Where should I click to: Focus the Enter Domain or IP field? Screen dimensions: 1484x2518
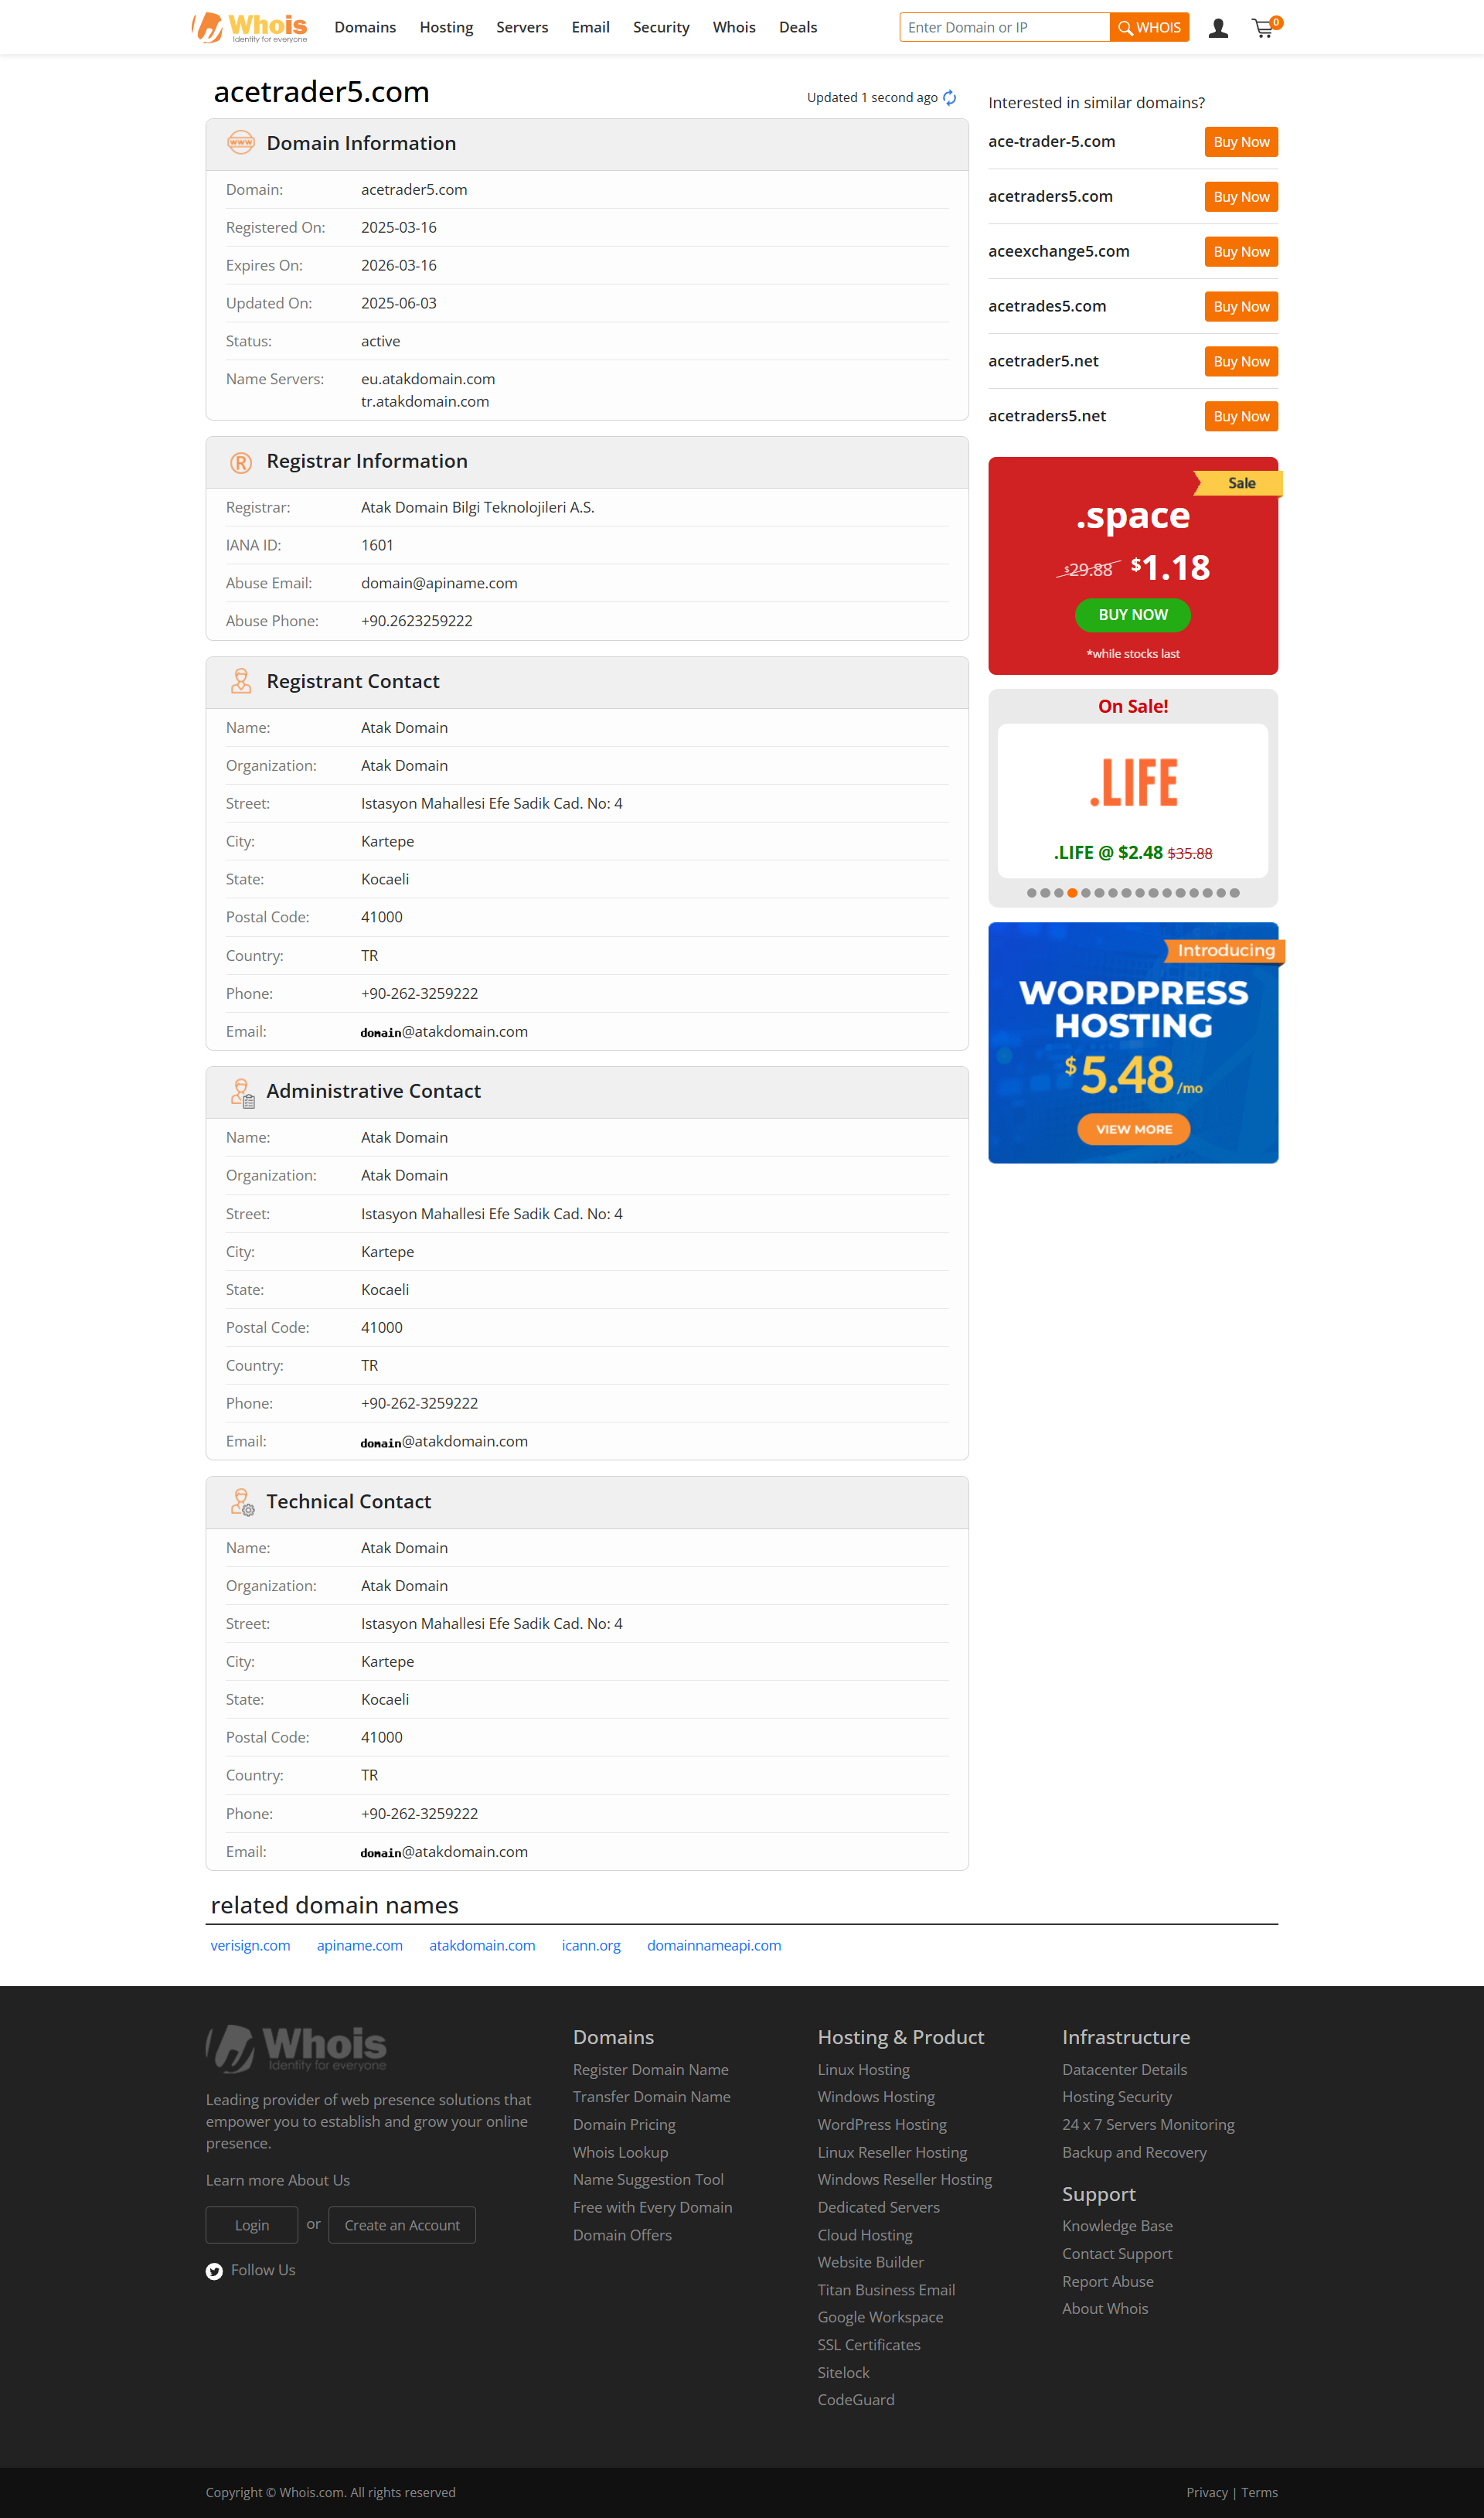[1004, 27]
